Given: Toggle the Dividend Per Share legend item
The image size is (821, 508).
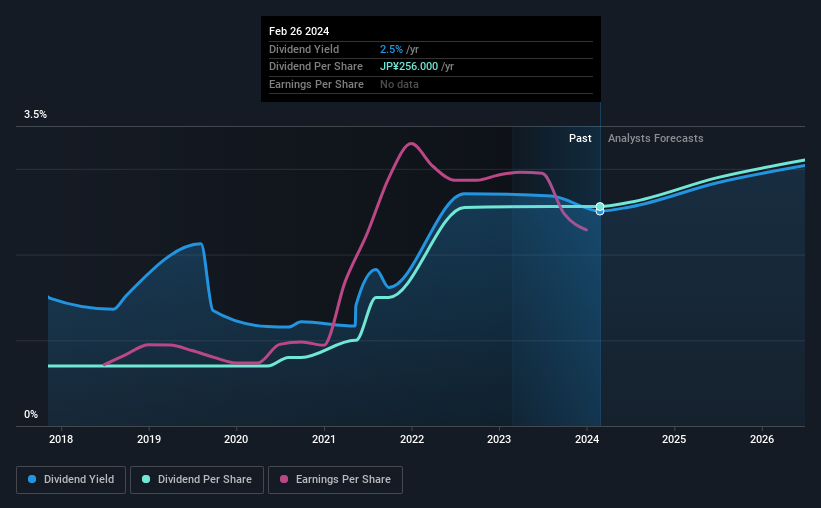Looking at the screenshot, I should pyautogui.click(x=197, y=480).
